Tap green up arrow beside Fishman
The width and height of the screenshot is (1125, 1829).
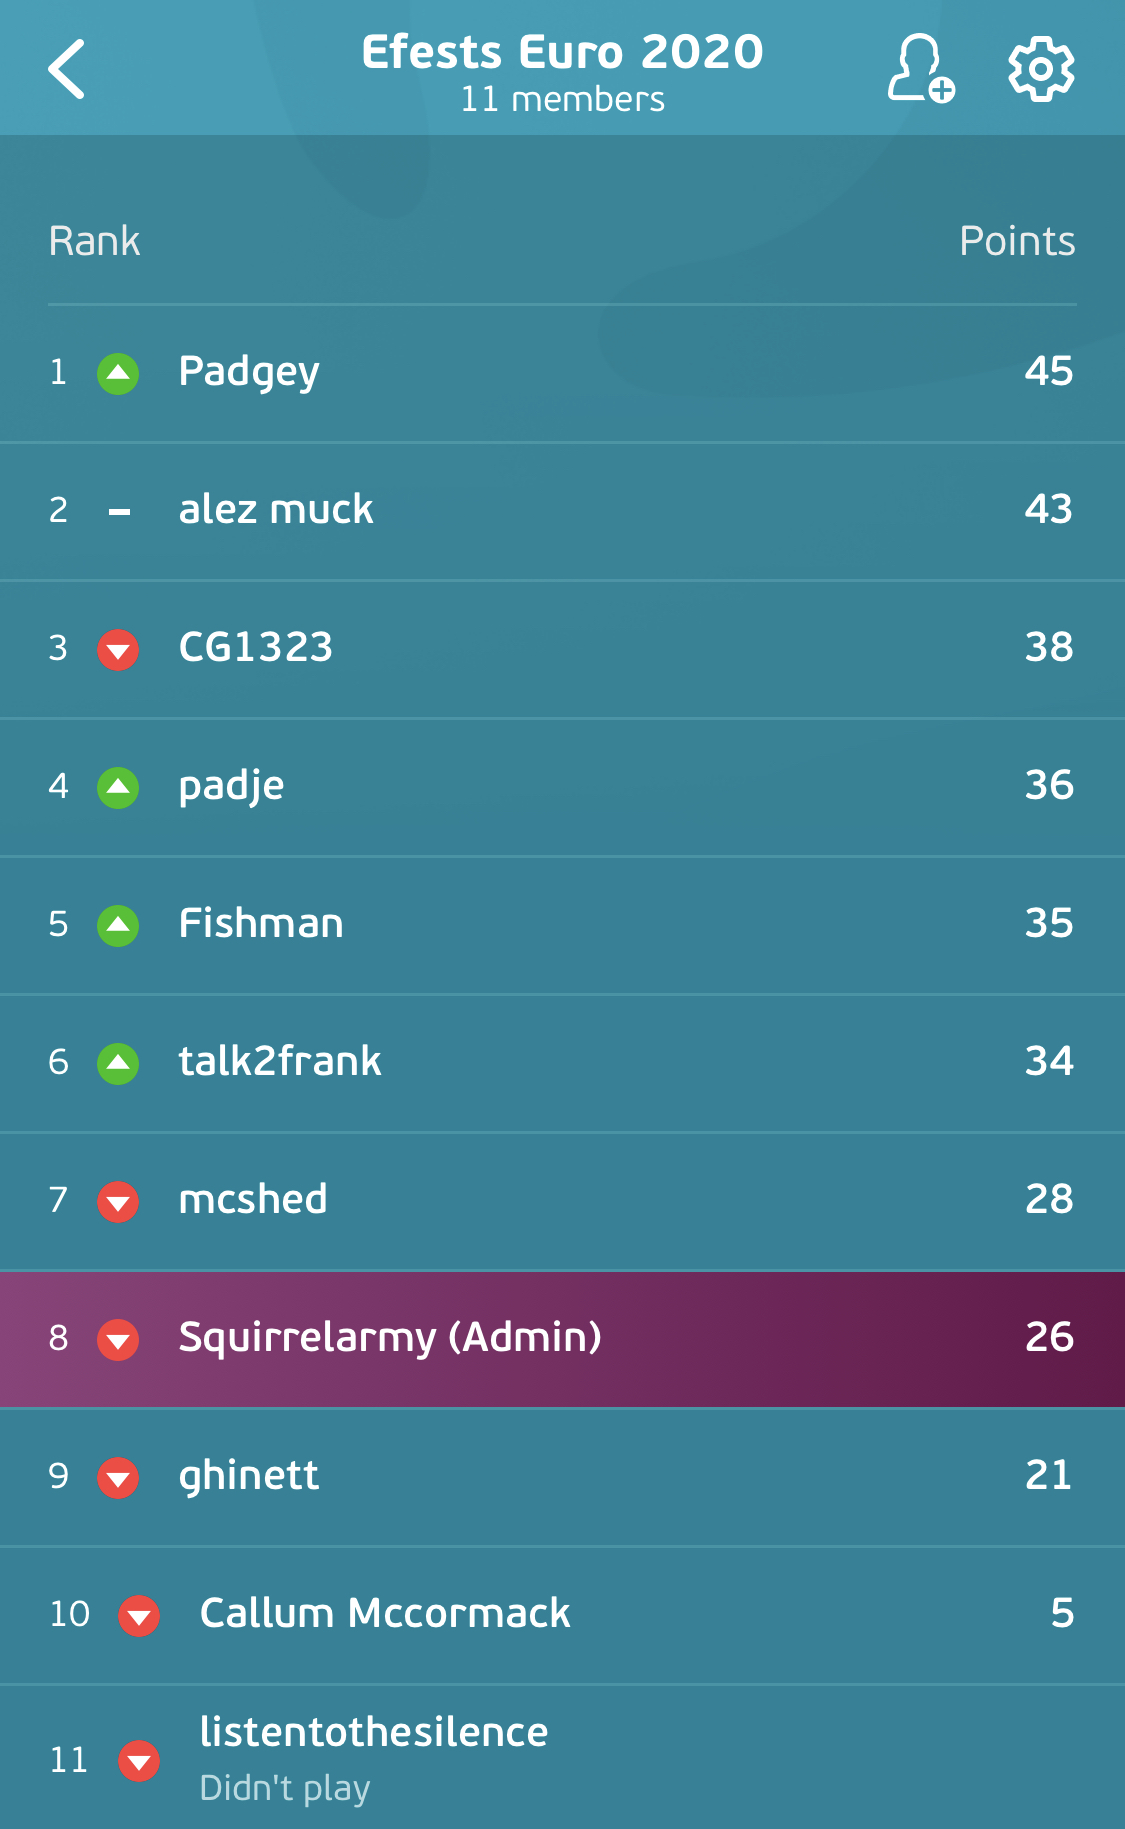(x=118, y=925)
